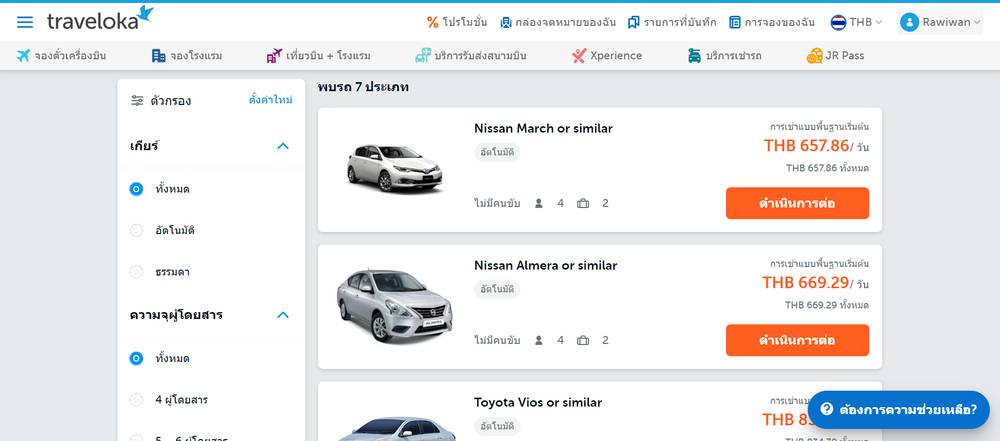Click the percent promotion icon

[432, 22]
